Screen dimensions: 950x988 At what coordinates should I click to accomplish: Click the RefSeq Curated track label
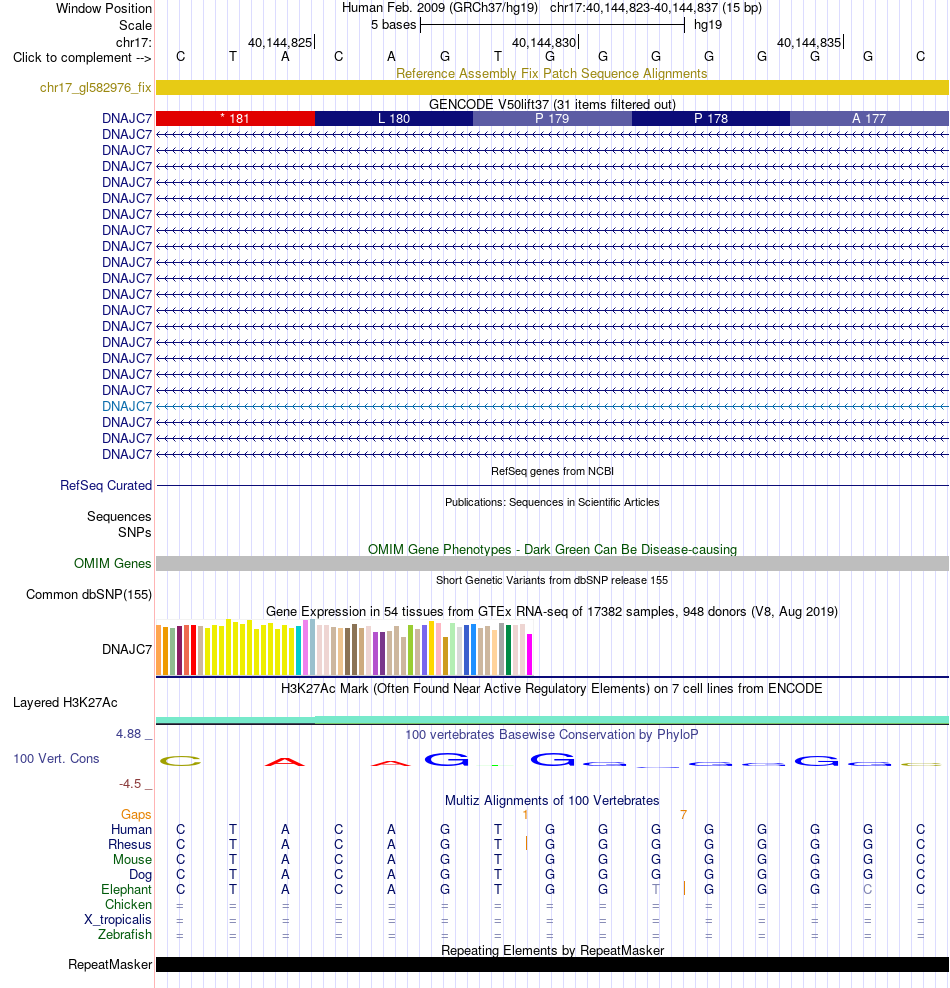pos(106,485)
